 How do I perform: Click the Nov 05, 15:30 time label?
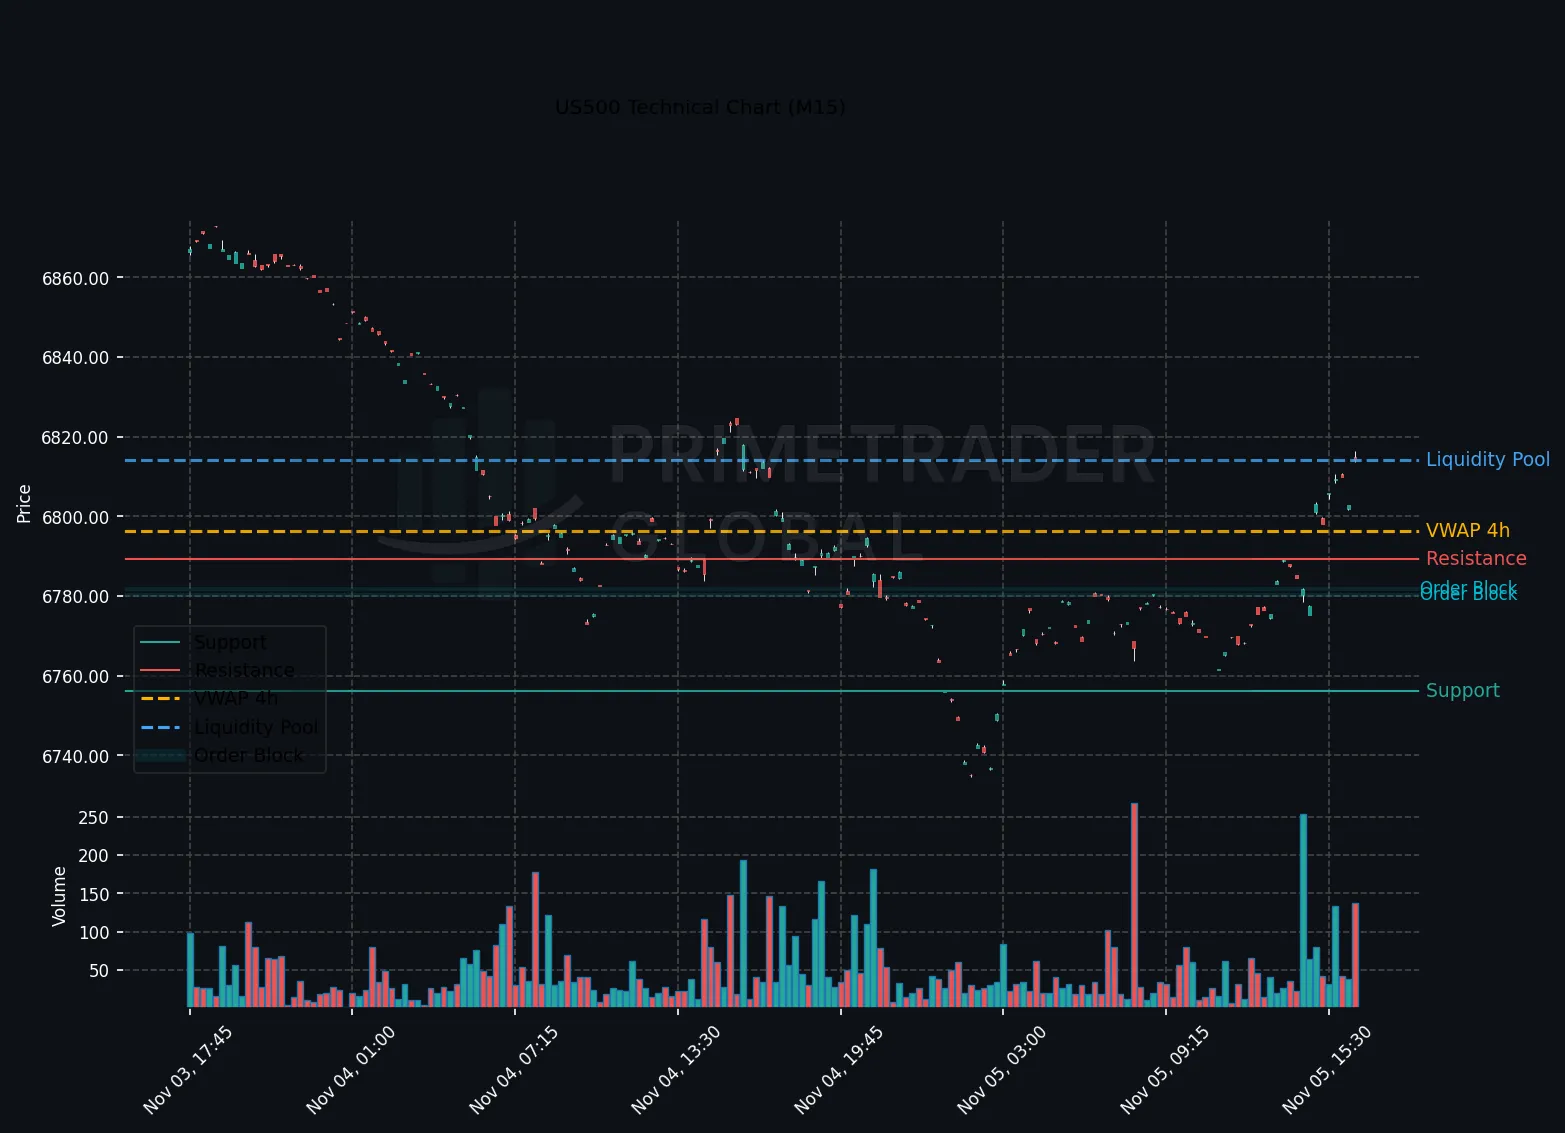point(1327,1069)
